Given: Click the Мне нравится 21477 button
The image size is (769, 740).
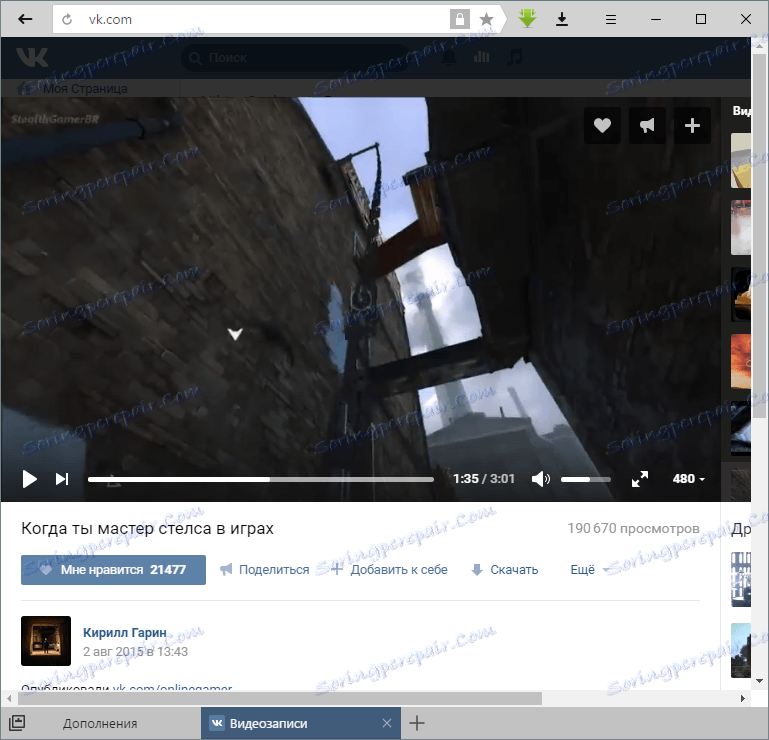Looking at the screenshot, I should 113,570.
